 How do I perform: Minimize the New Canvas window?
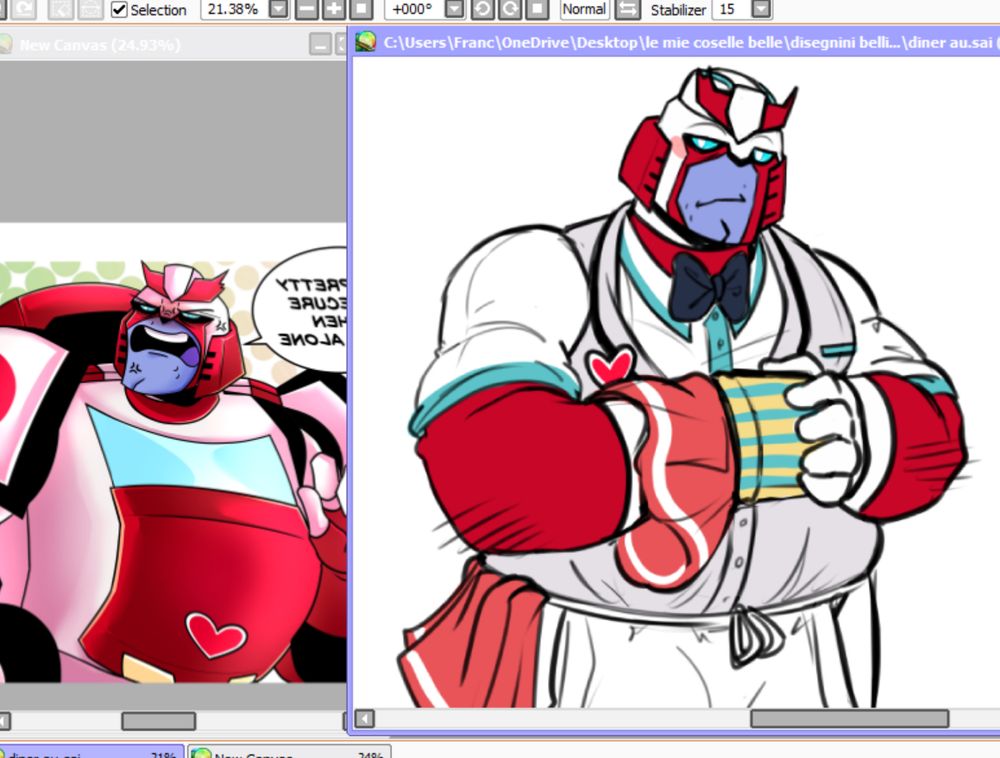pyautogui.click(x=320, y=45)
